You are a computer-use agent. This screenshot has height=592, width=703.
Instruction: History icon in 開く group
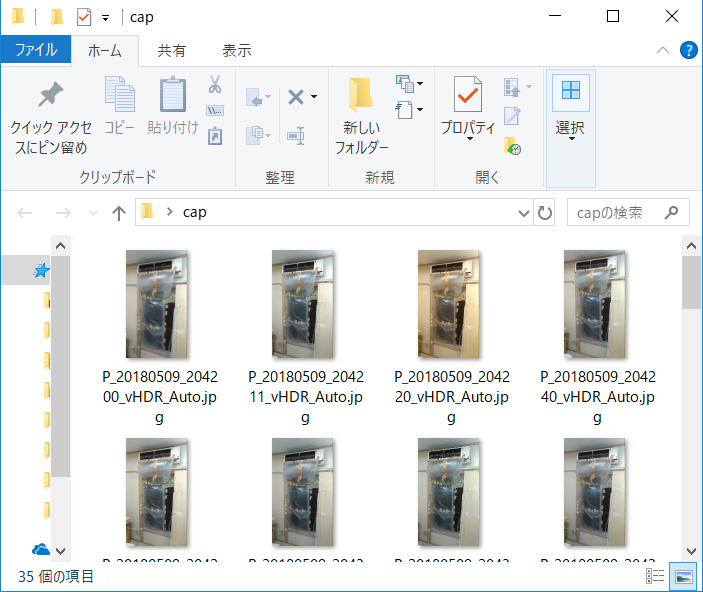coord(512,146)
